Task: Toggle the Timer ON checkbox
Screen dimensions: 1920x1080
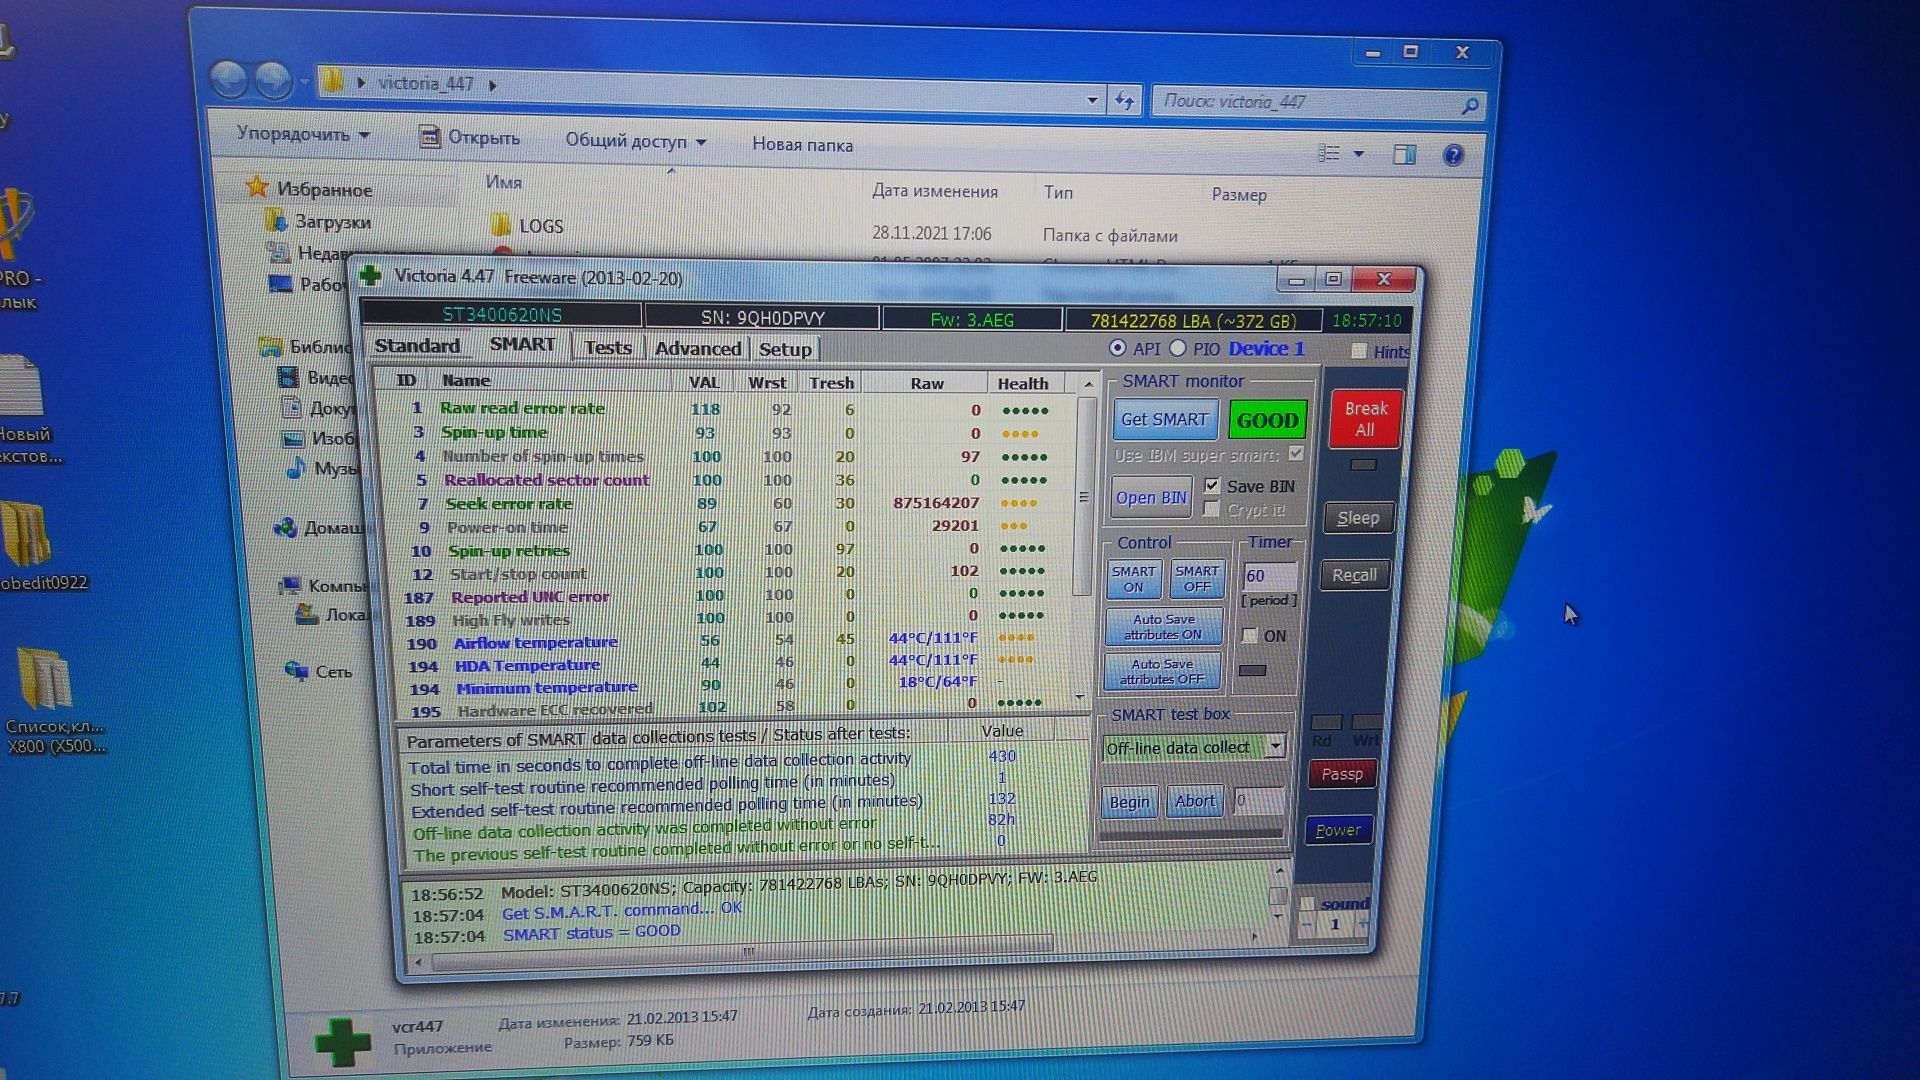Action: click(1249, 636)
